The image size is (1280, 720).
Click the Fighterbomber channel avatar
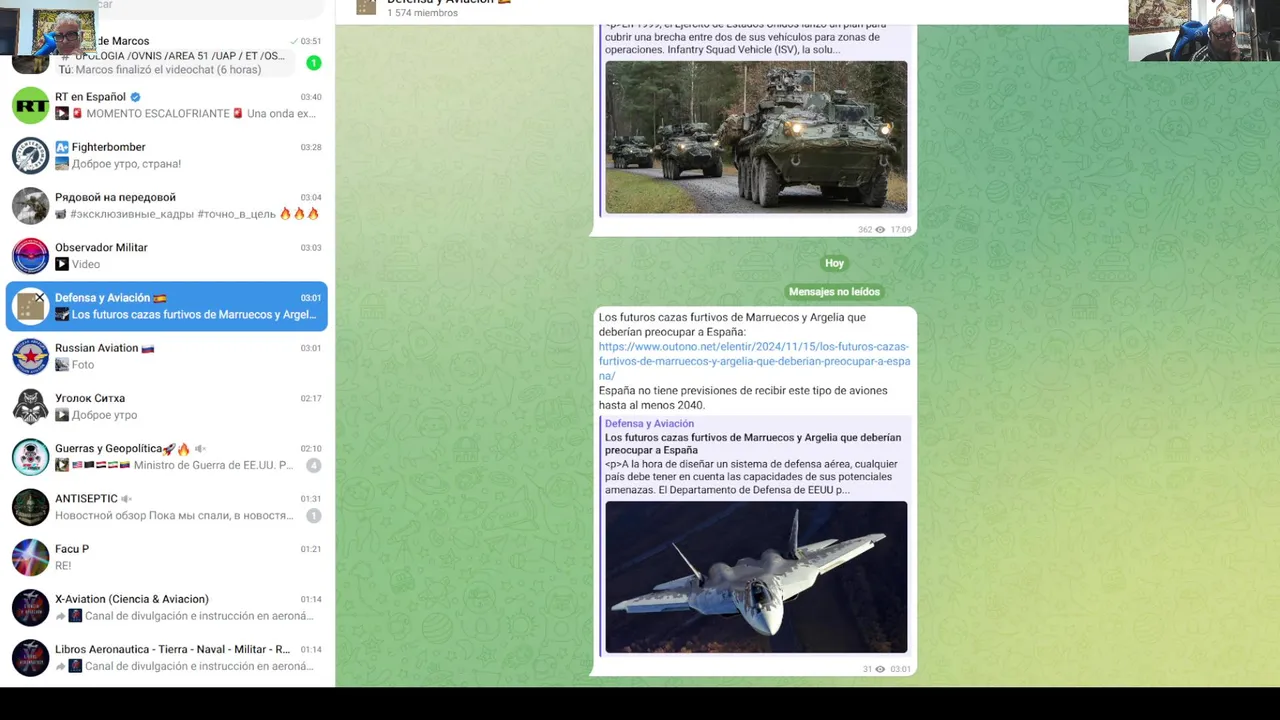point(30,155)
